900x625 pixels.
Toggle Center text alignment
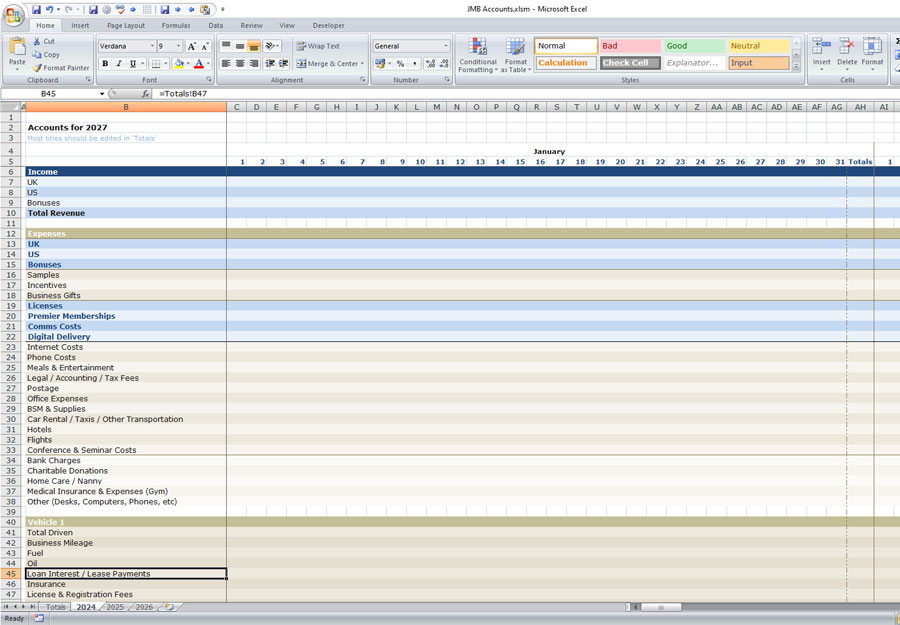[240, 64]
